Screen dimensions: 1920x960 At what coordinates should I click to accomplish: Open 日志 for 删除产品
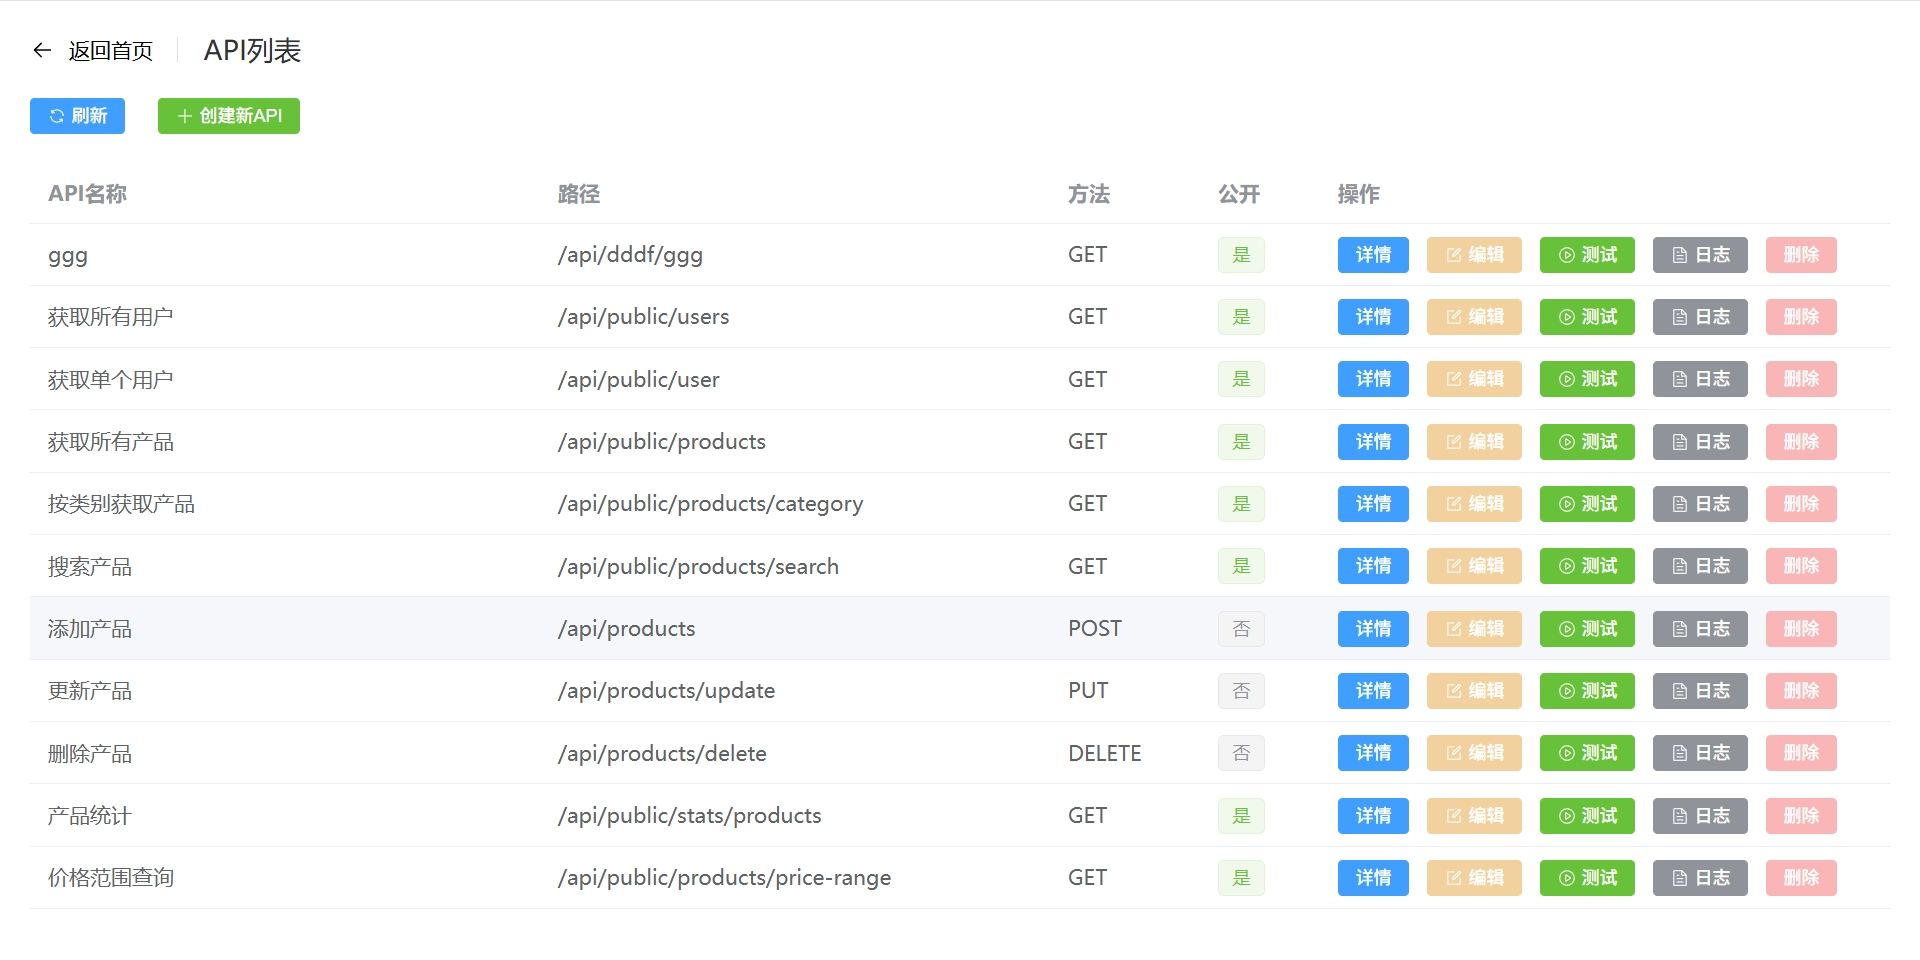[x=1700, y=753]
